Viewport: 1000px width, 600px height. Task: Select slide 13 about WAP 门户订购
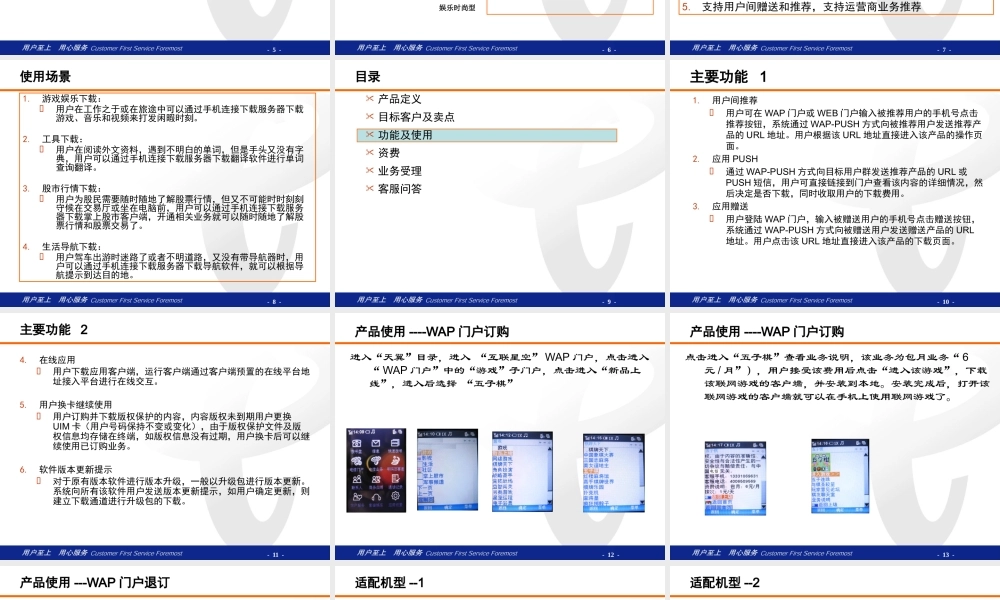click(x=835, y=436)
